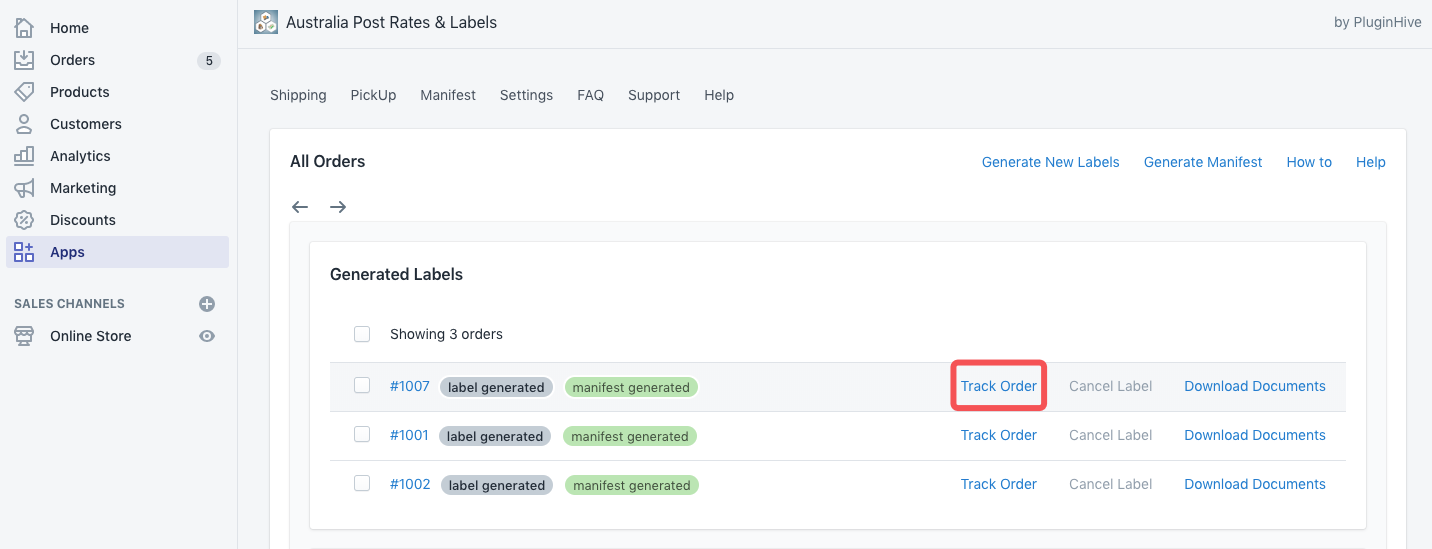Open the PickUp tab

(x=373, y=95)
